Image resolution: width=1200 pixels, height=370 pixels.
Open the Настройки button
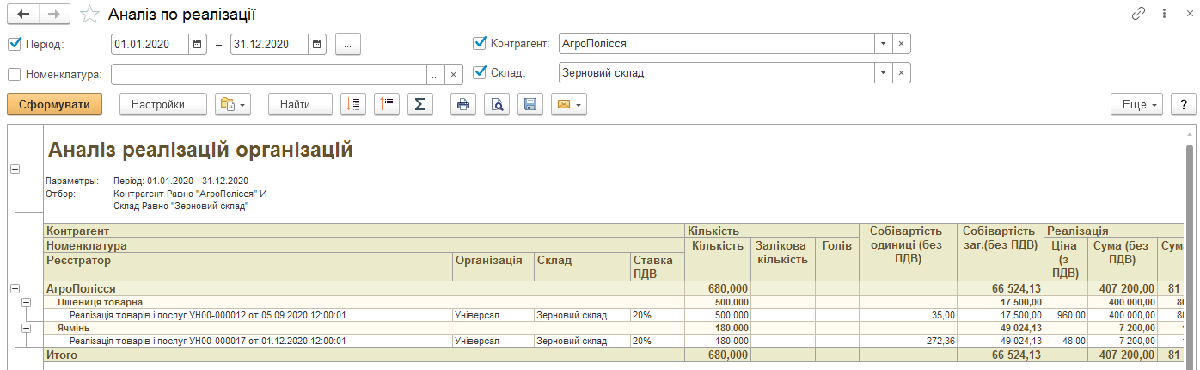pyautogui.click(x=163, y=104)
